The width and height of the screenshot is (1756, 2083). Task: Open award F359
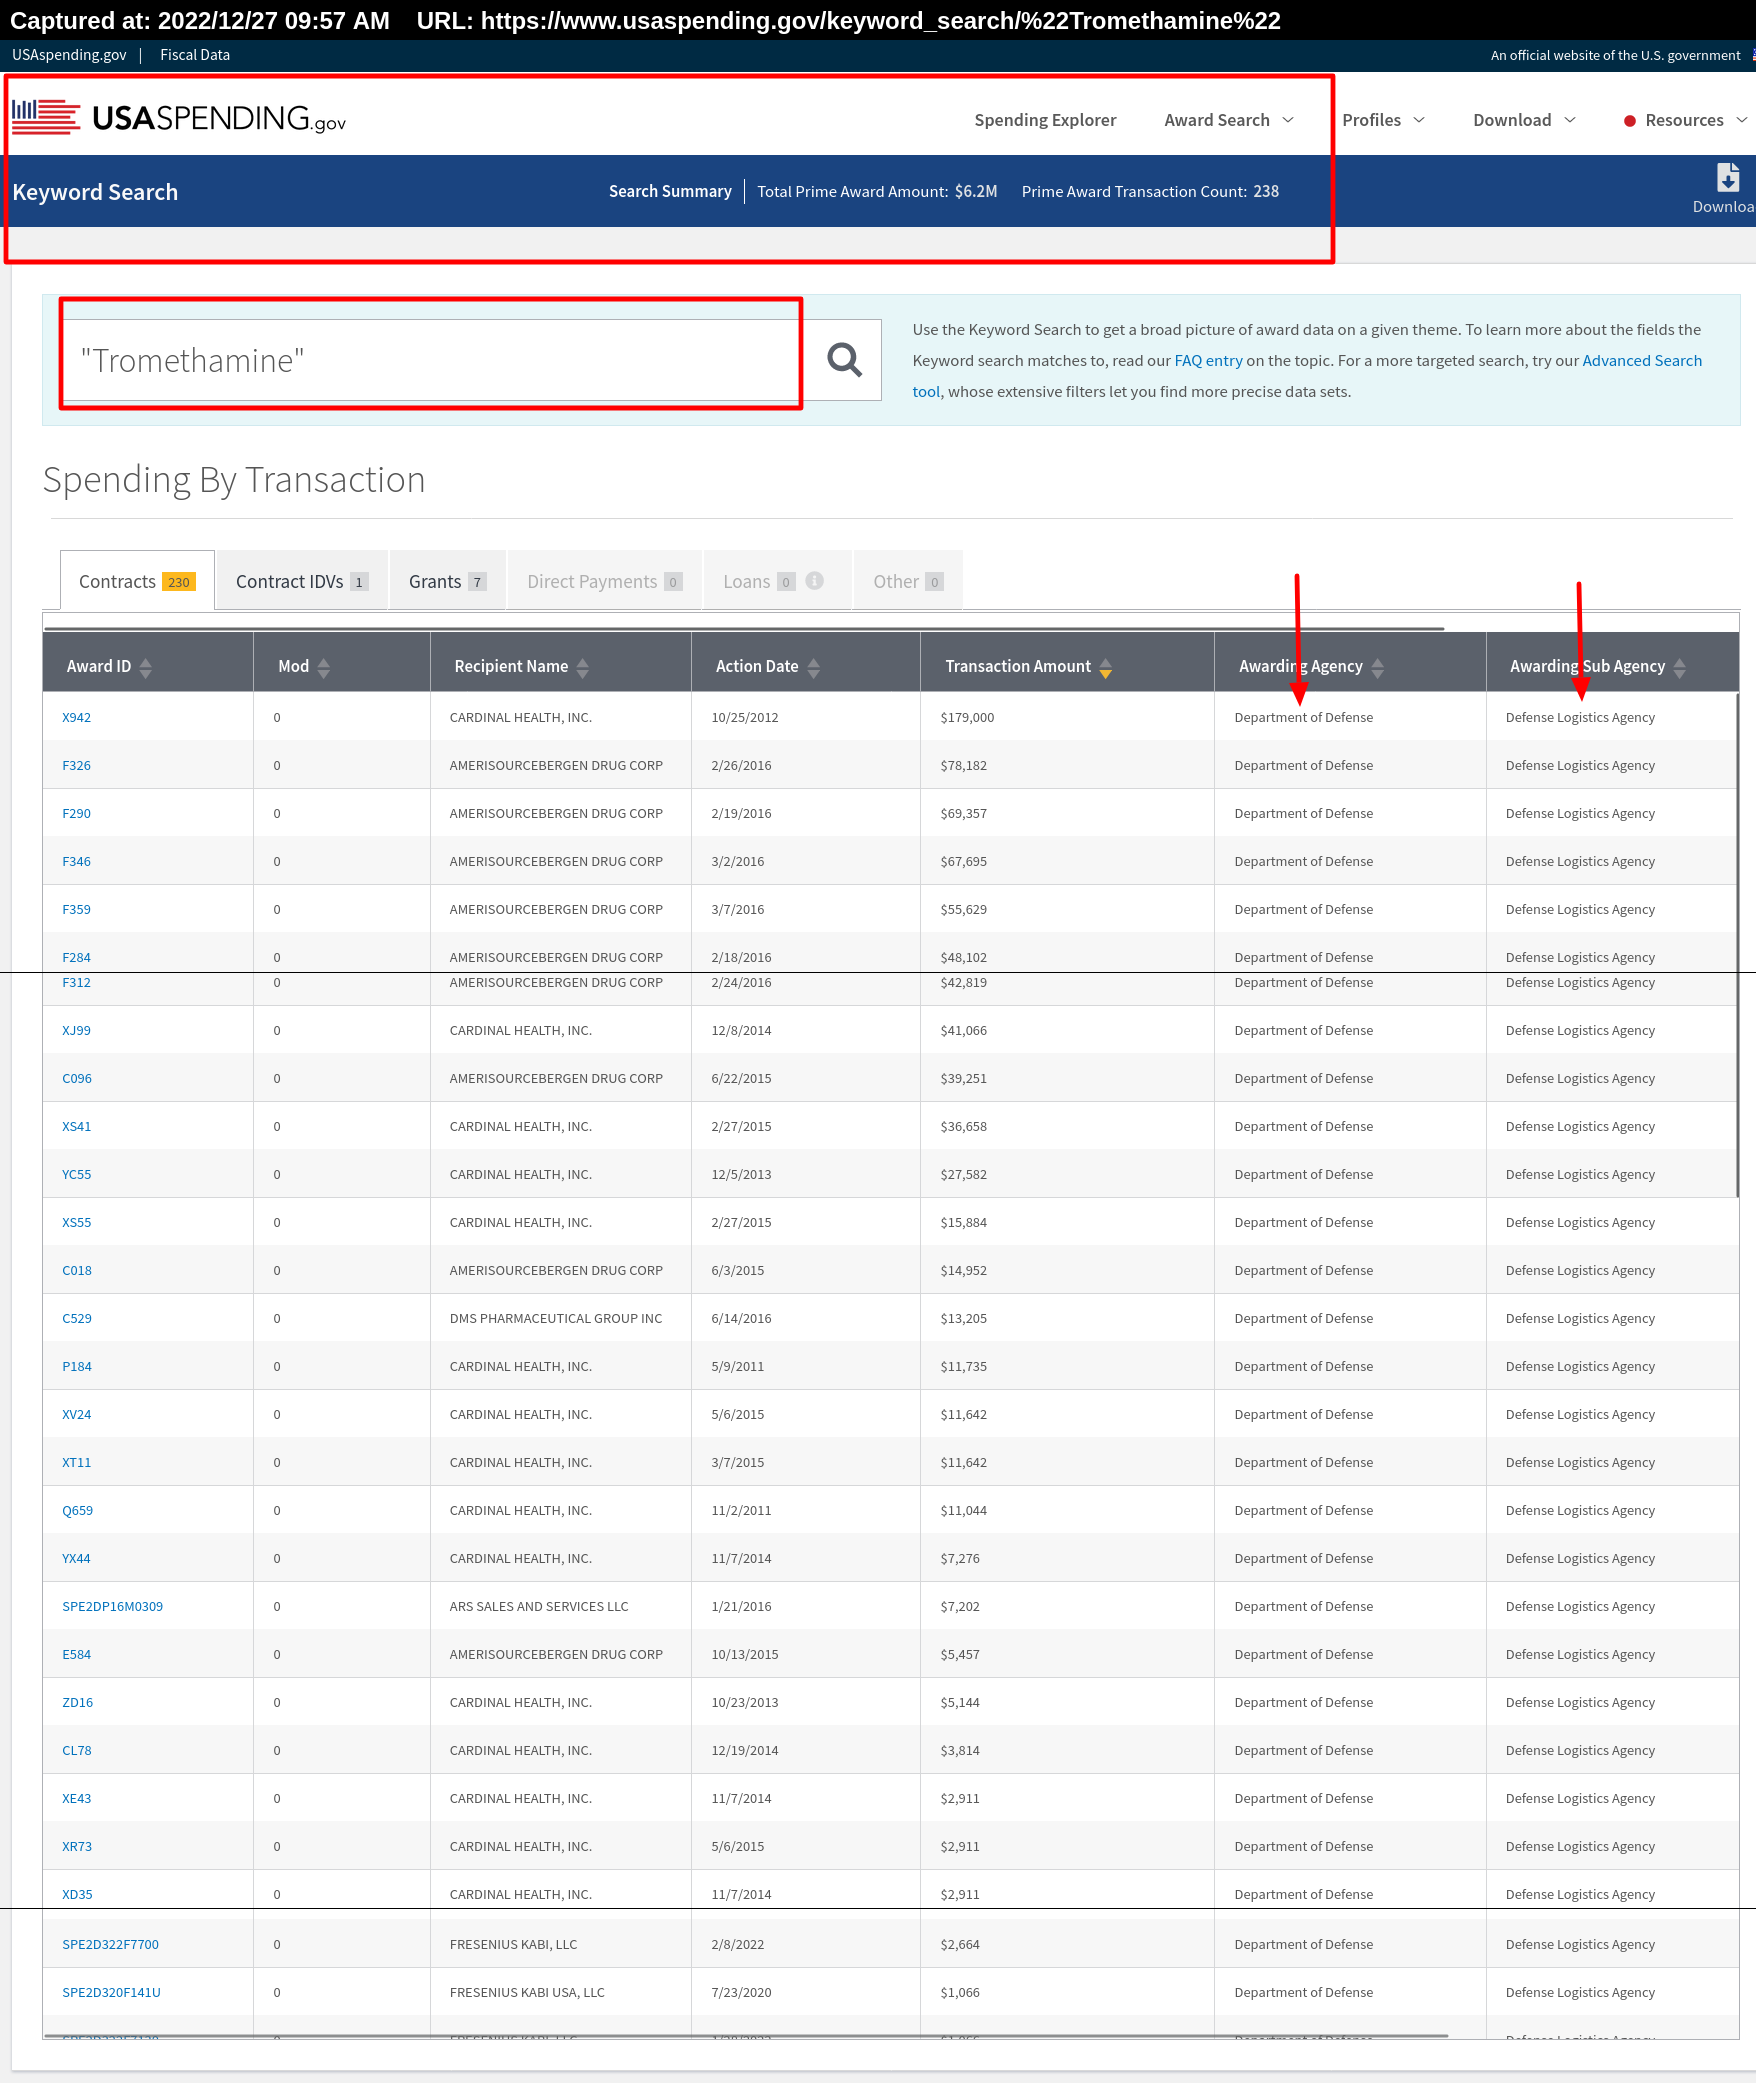coord(76,909)
